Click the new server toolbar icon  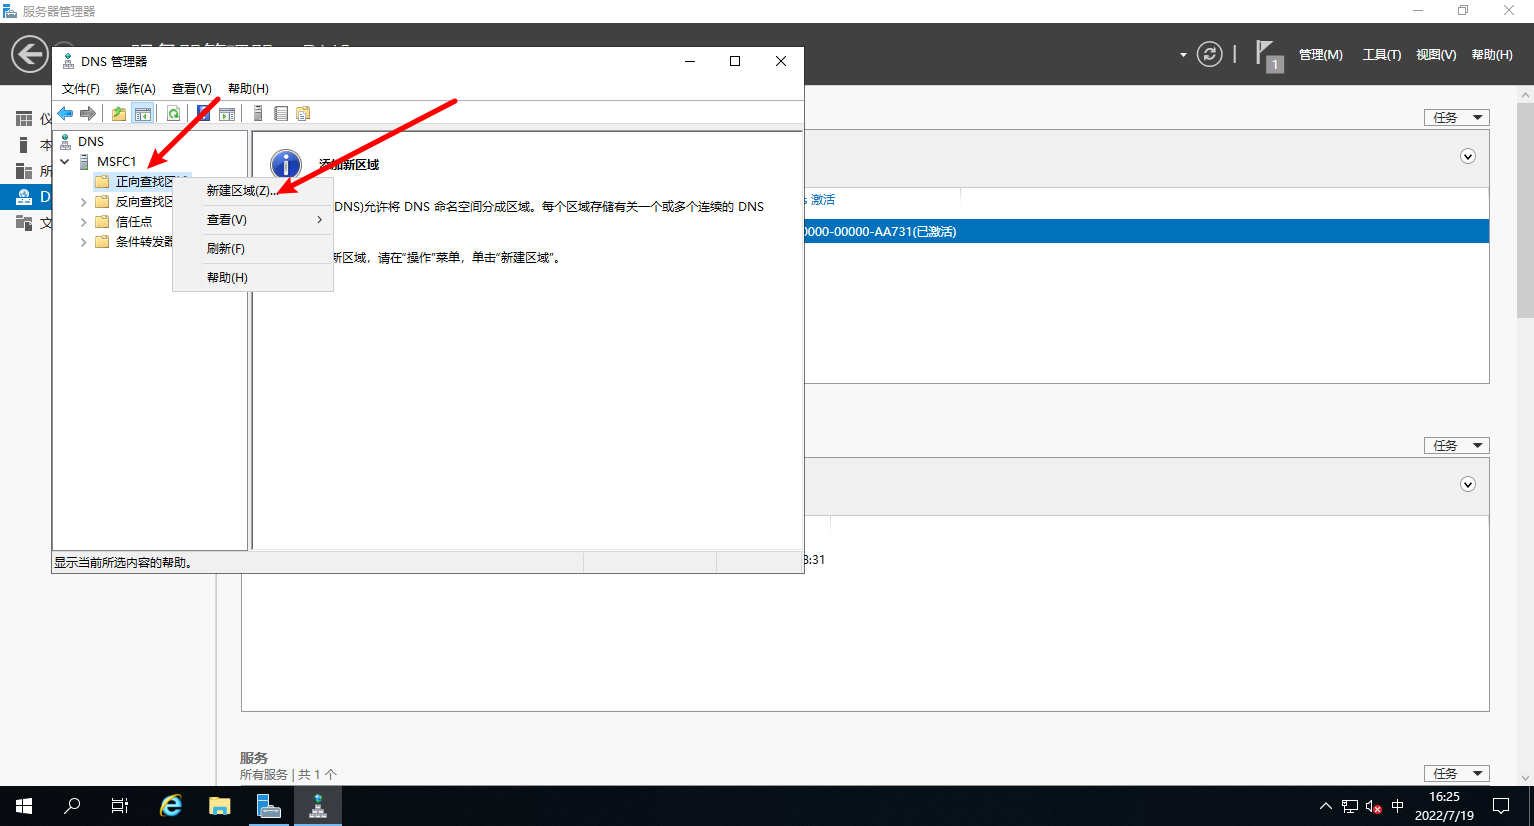[257, 114]
